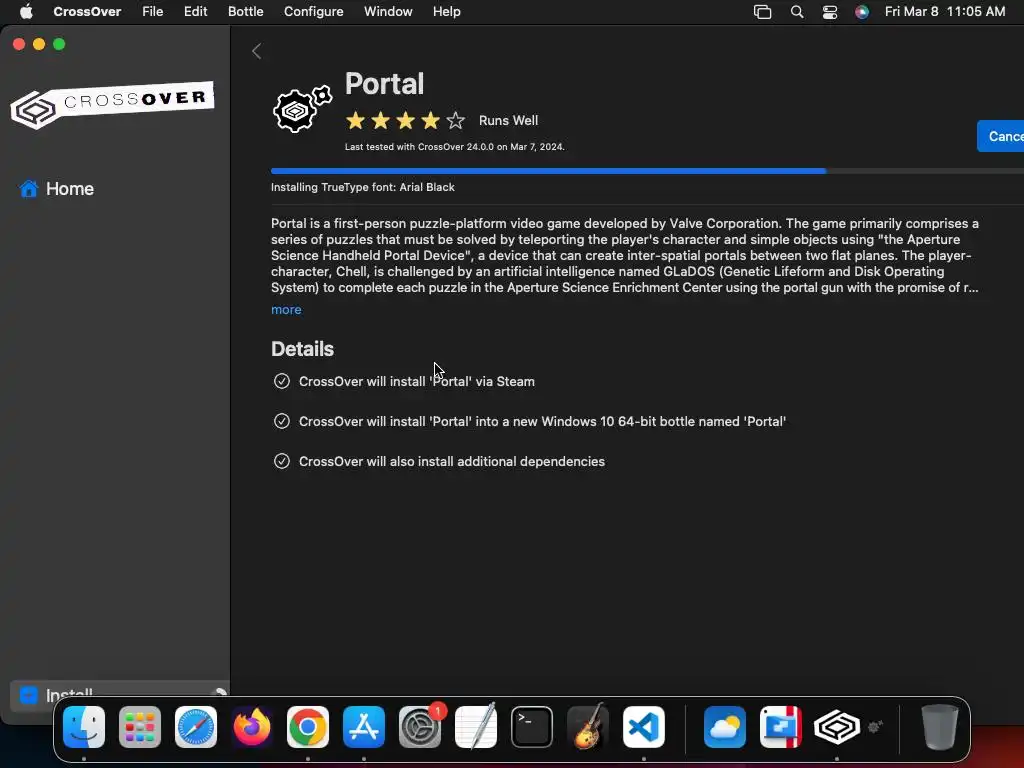
Task: Open GarageBand from the dock
Action: (588, 727)
